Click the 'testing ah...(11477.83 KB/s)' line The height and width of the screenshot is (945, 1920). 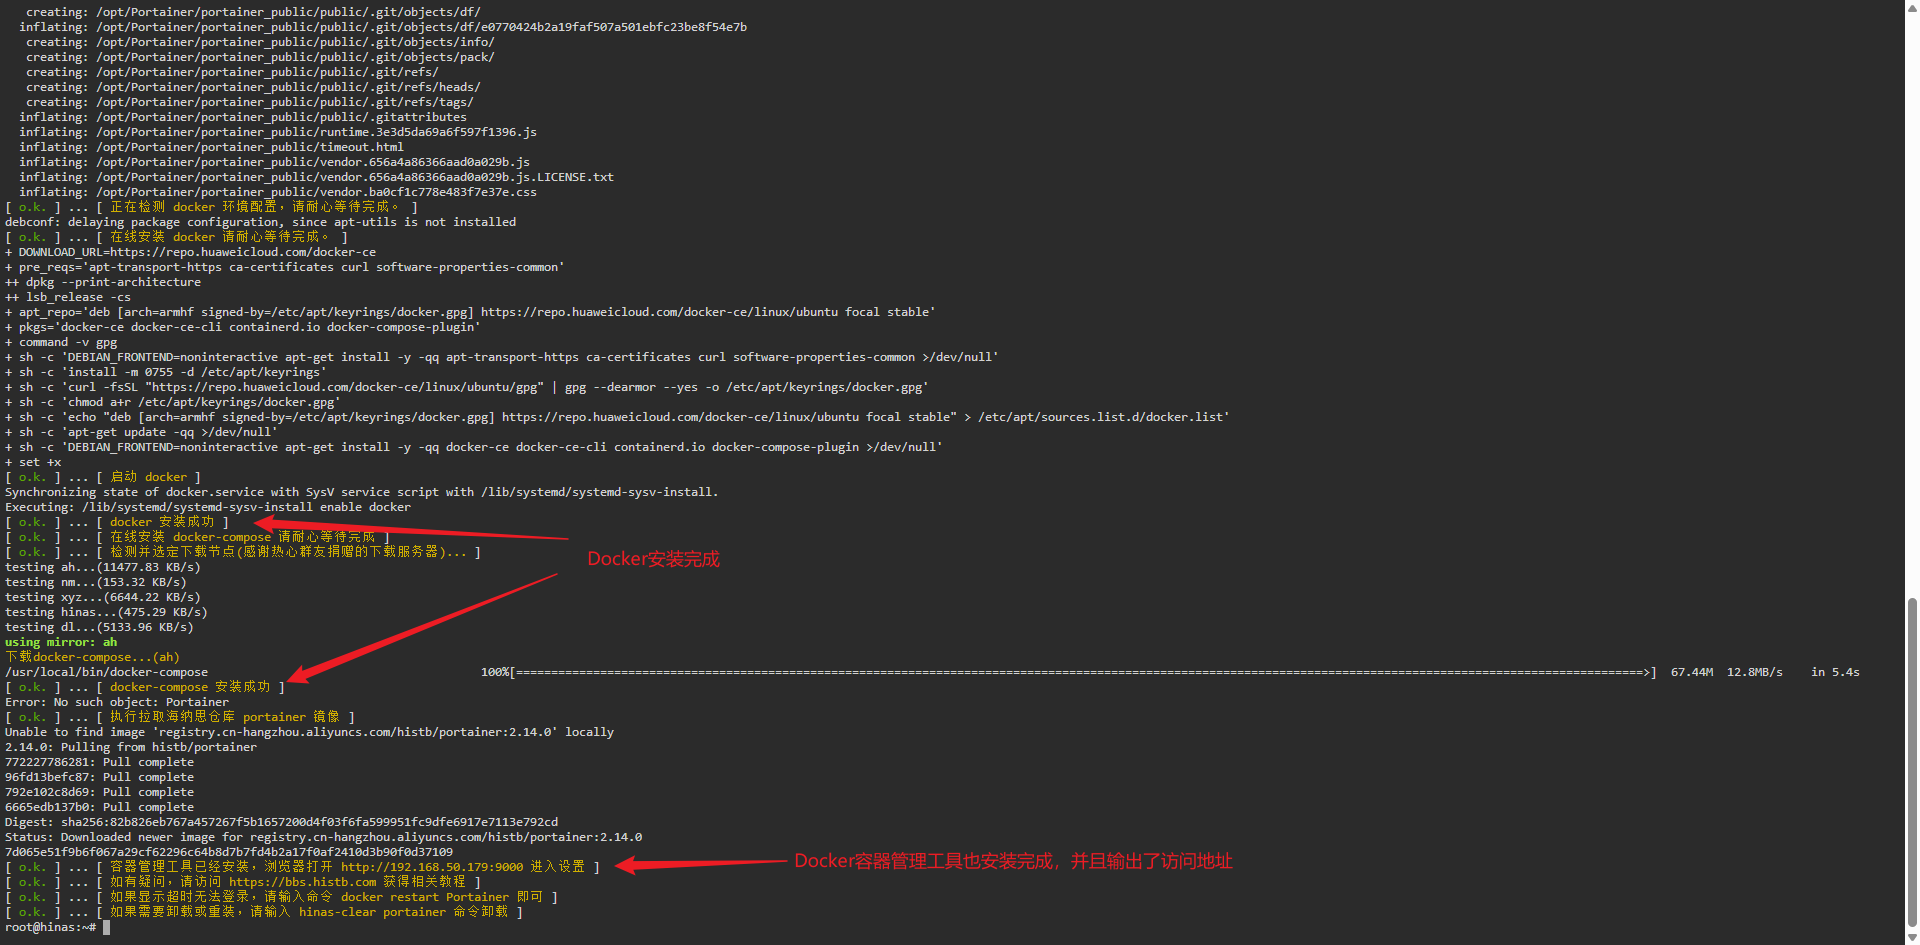tap(102, 567)
